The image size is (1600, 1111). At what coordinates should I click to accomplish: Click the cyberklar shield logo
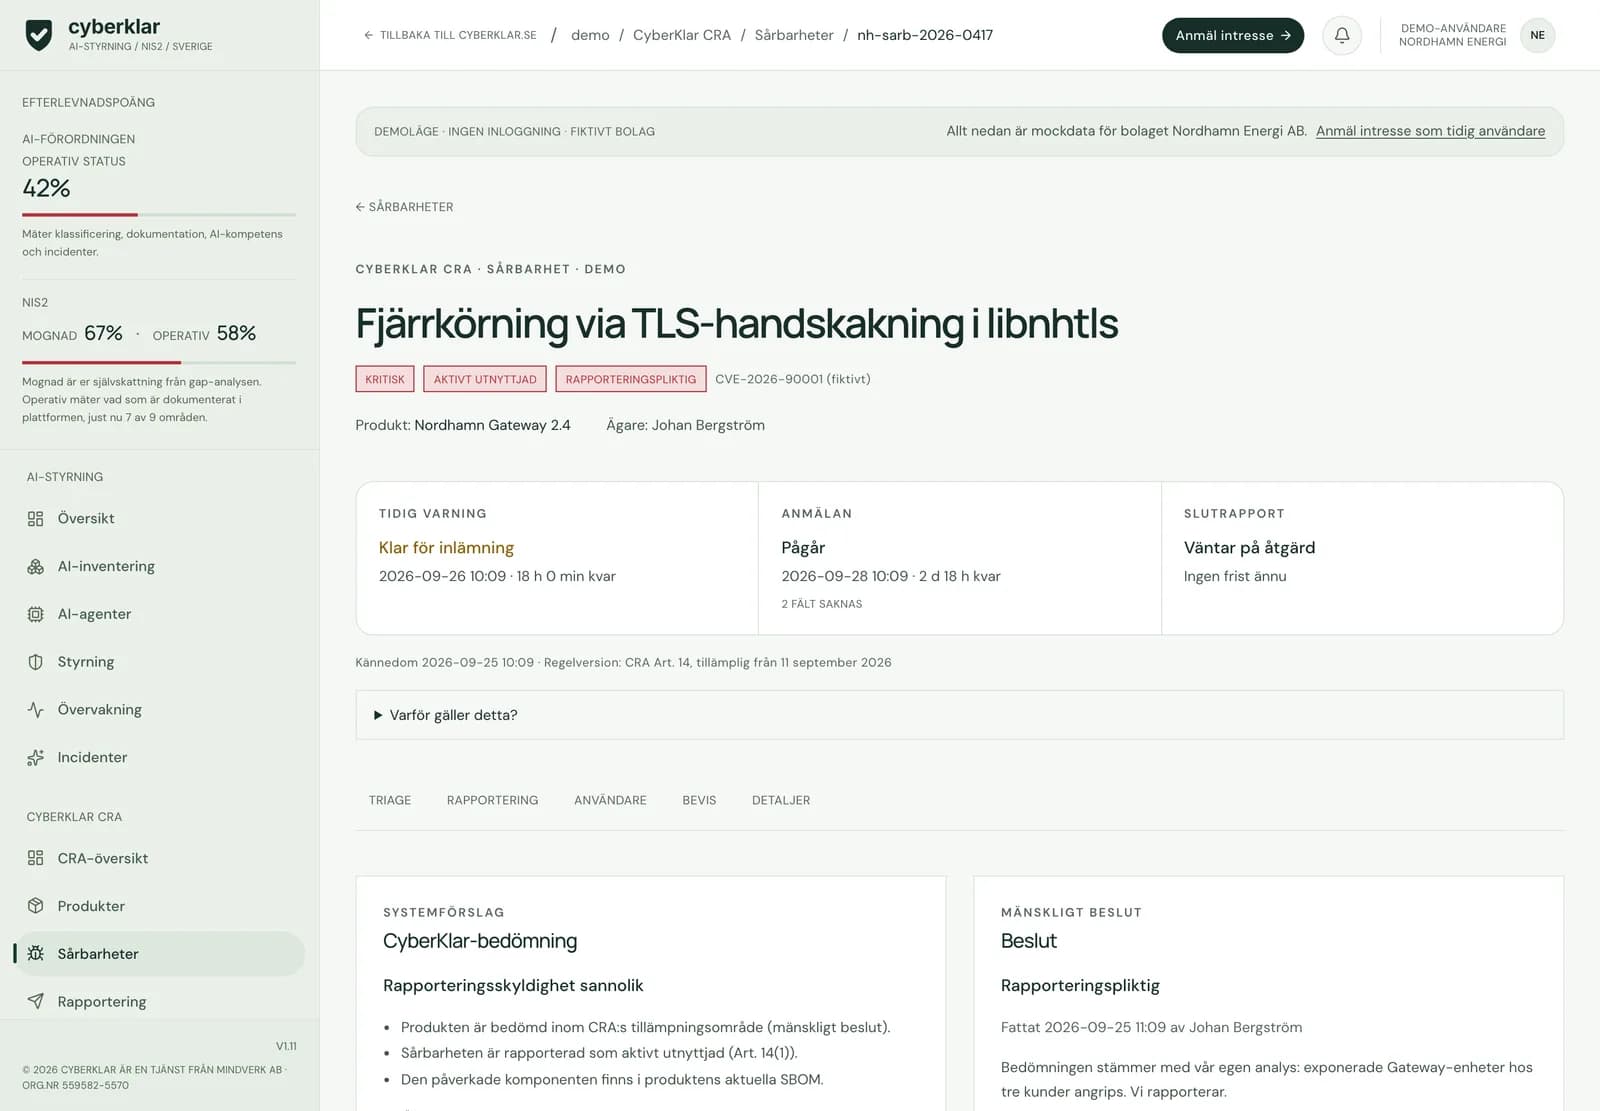point(39,35)
